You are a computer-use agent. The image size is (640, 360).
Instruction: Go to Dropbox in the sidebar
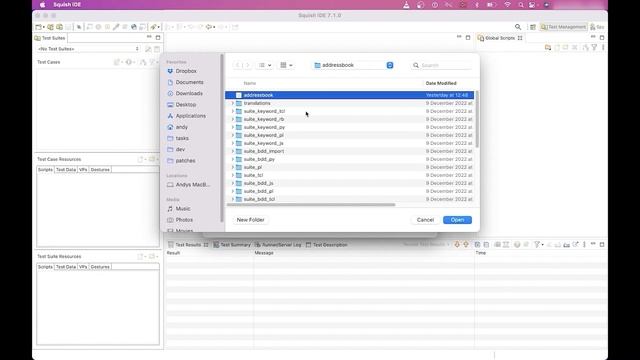click(182, 71)
